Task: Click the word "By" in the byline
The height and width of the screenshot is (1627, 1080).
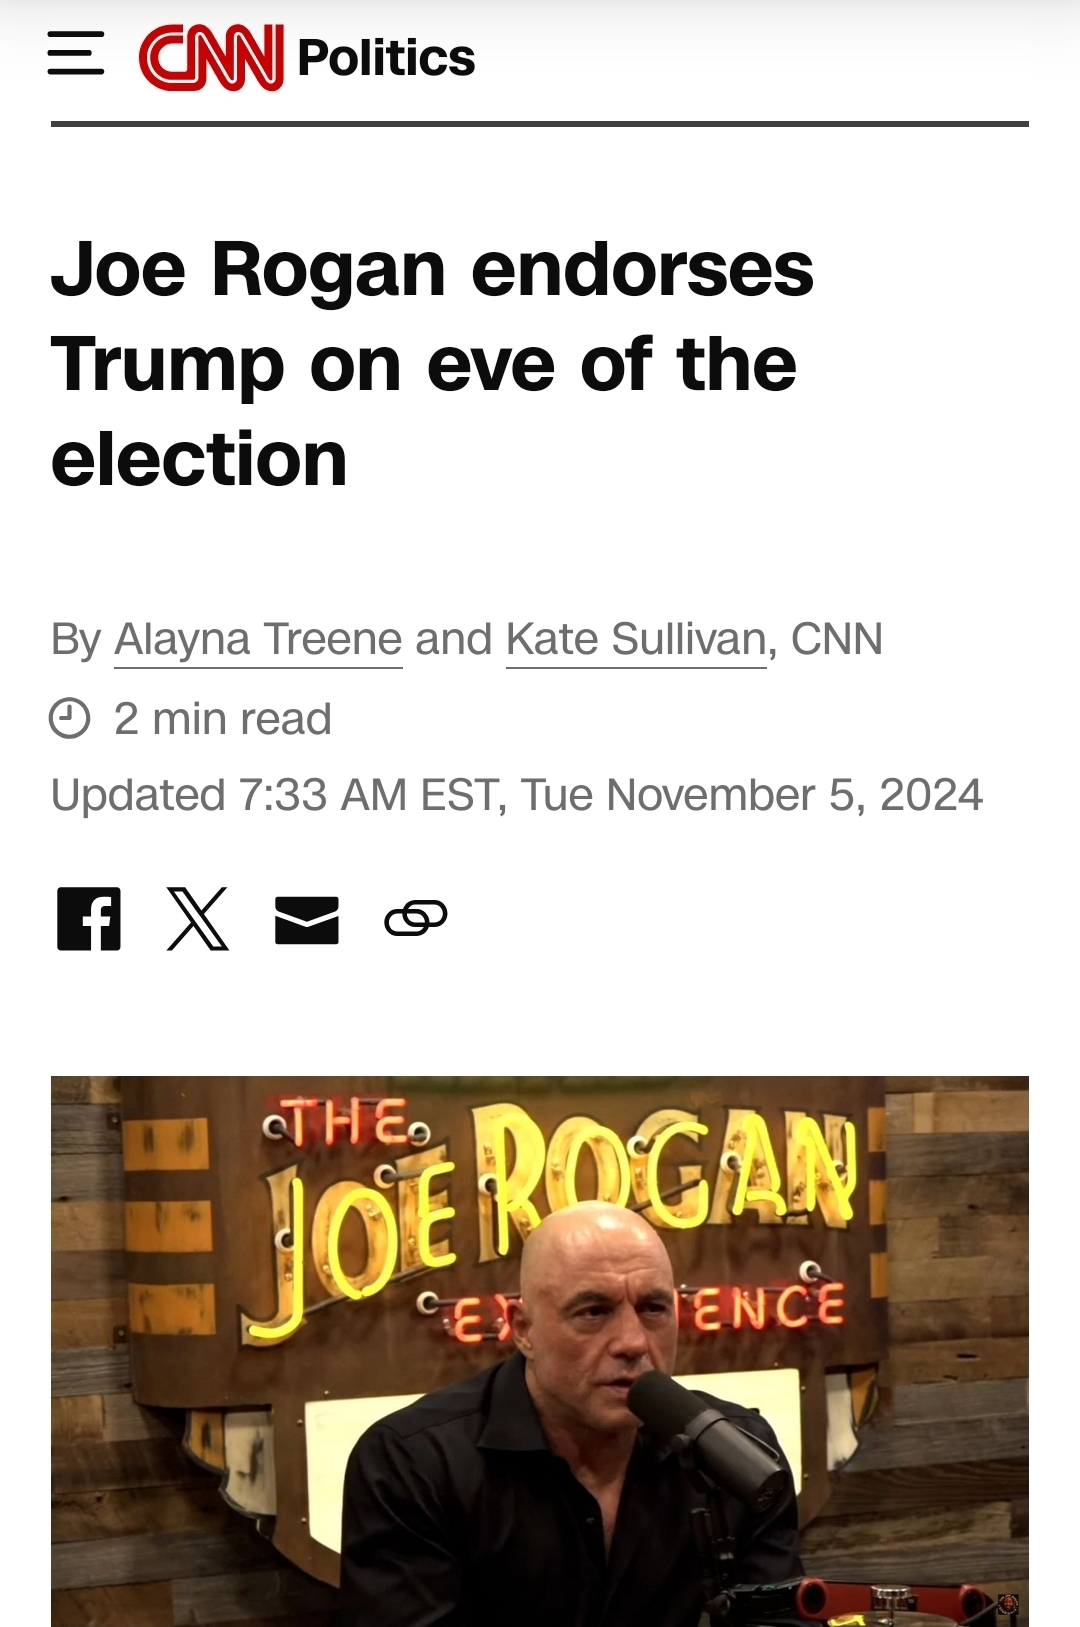Action: (76, 639)
